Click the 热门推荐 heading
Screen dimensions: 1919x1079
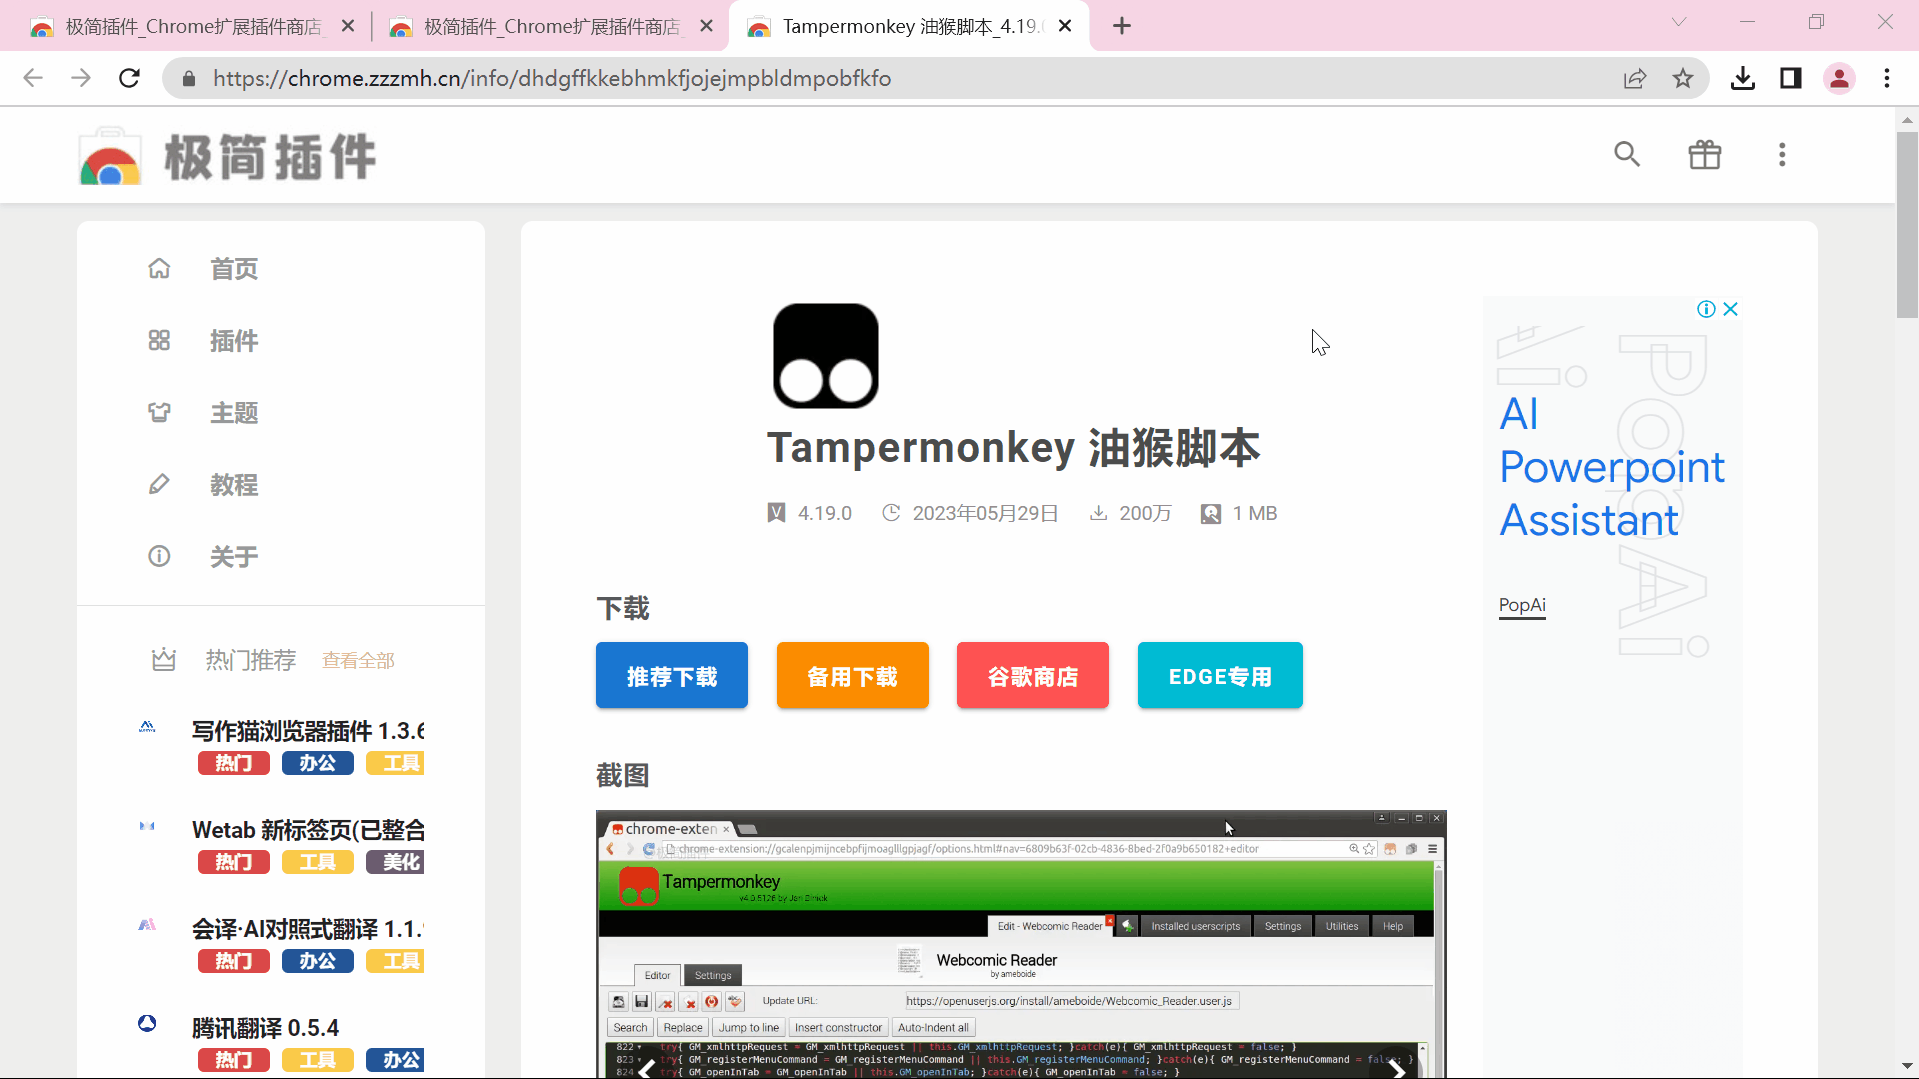pos(251,660)
